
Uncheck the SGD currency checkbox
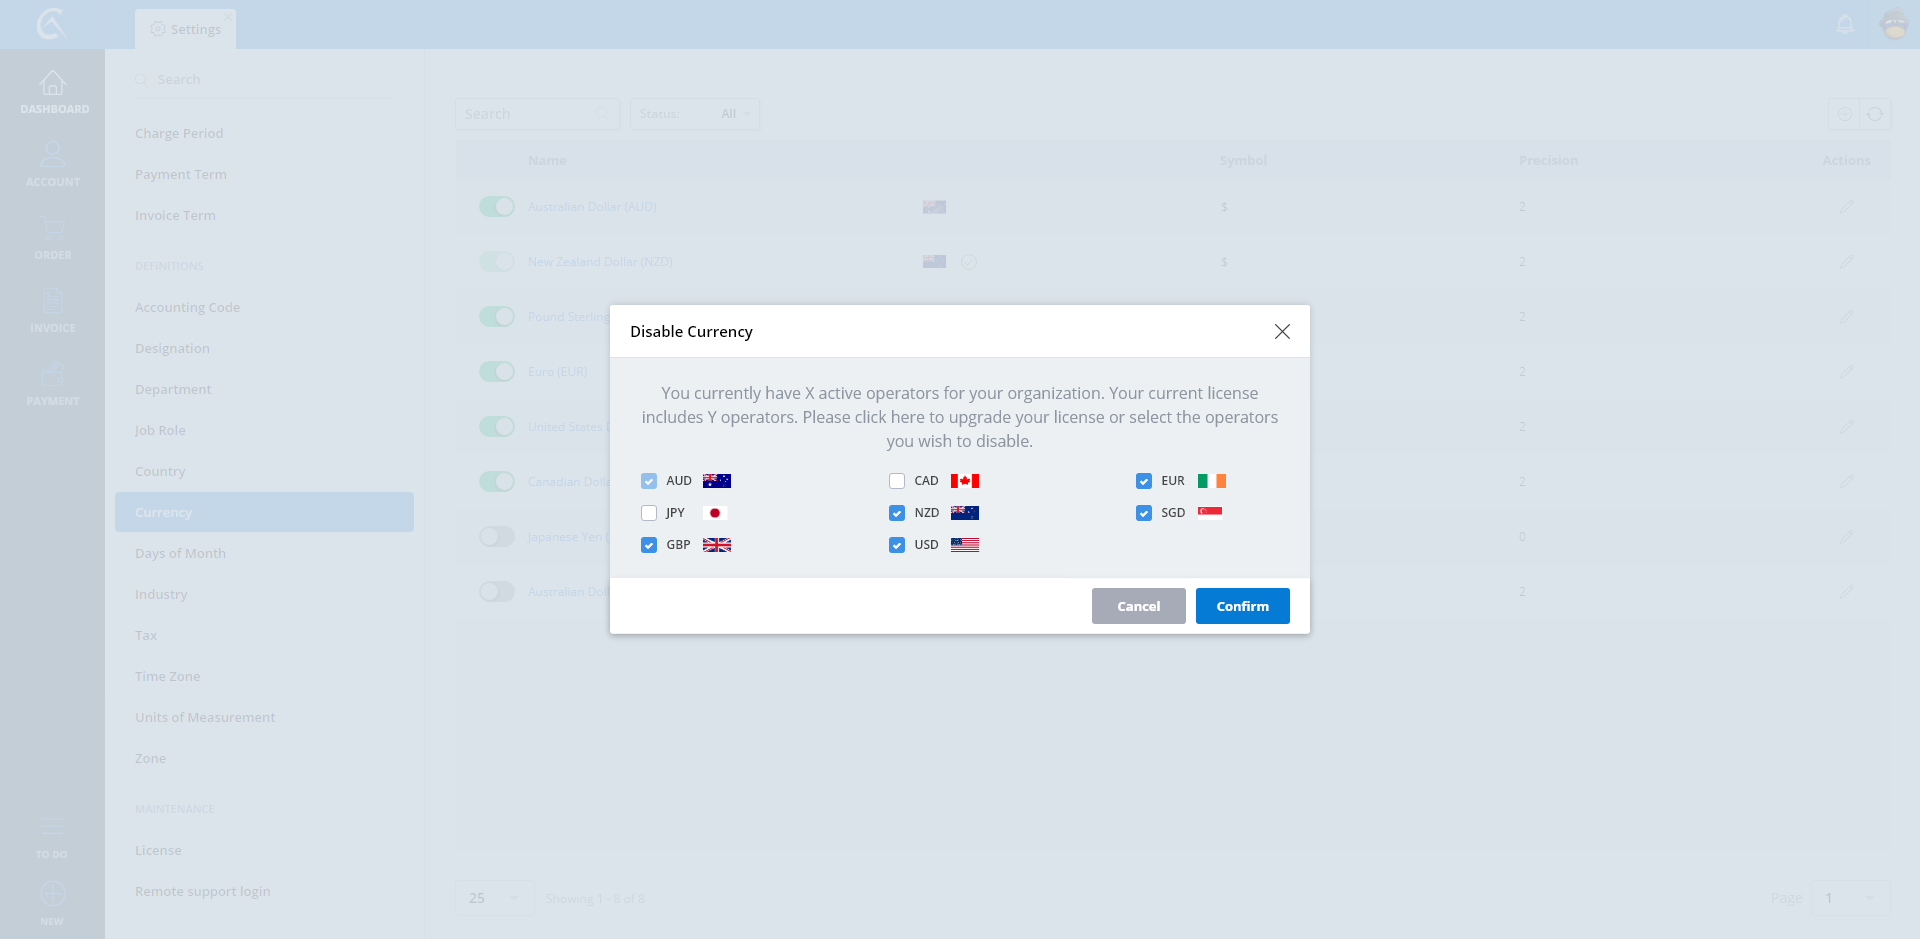[x=1144, y=513]
